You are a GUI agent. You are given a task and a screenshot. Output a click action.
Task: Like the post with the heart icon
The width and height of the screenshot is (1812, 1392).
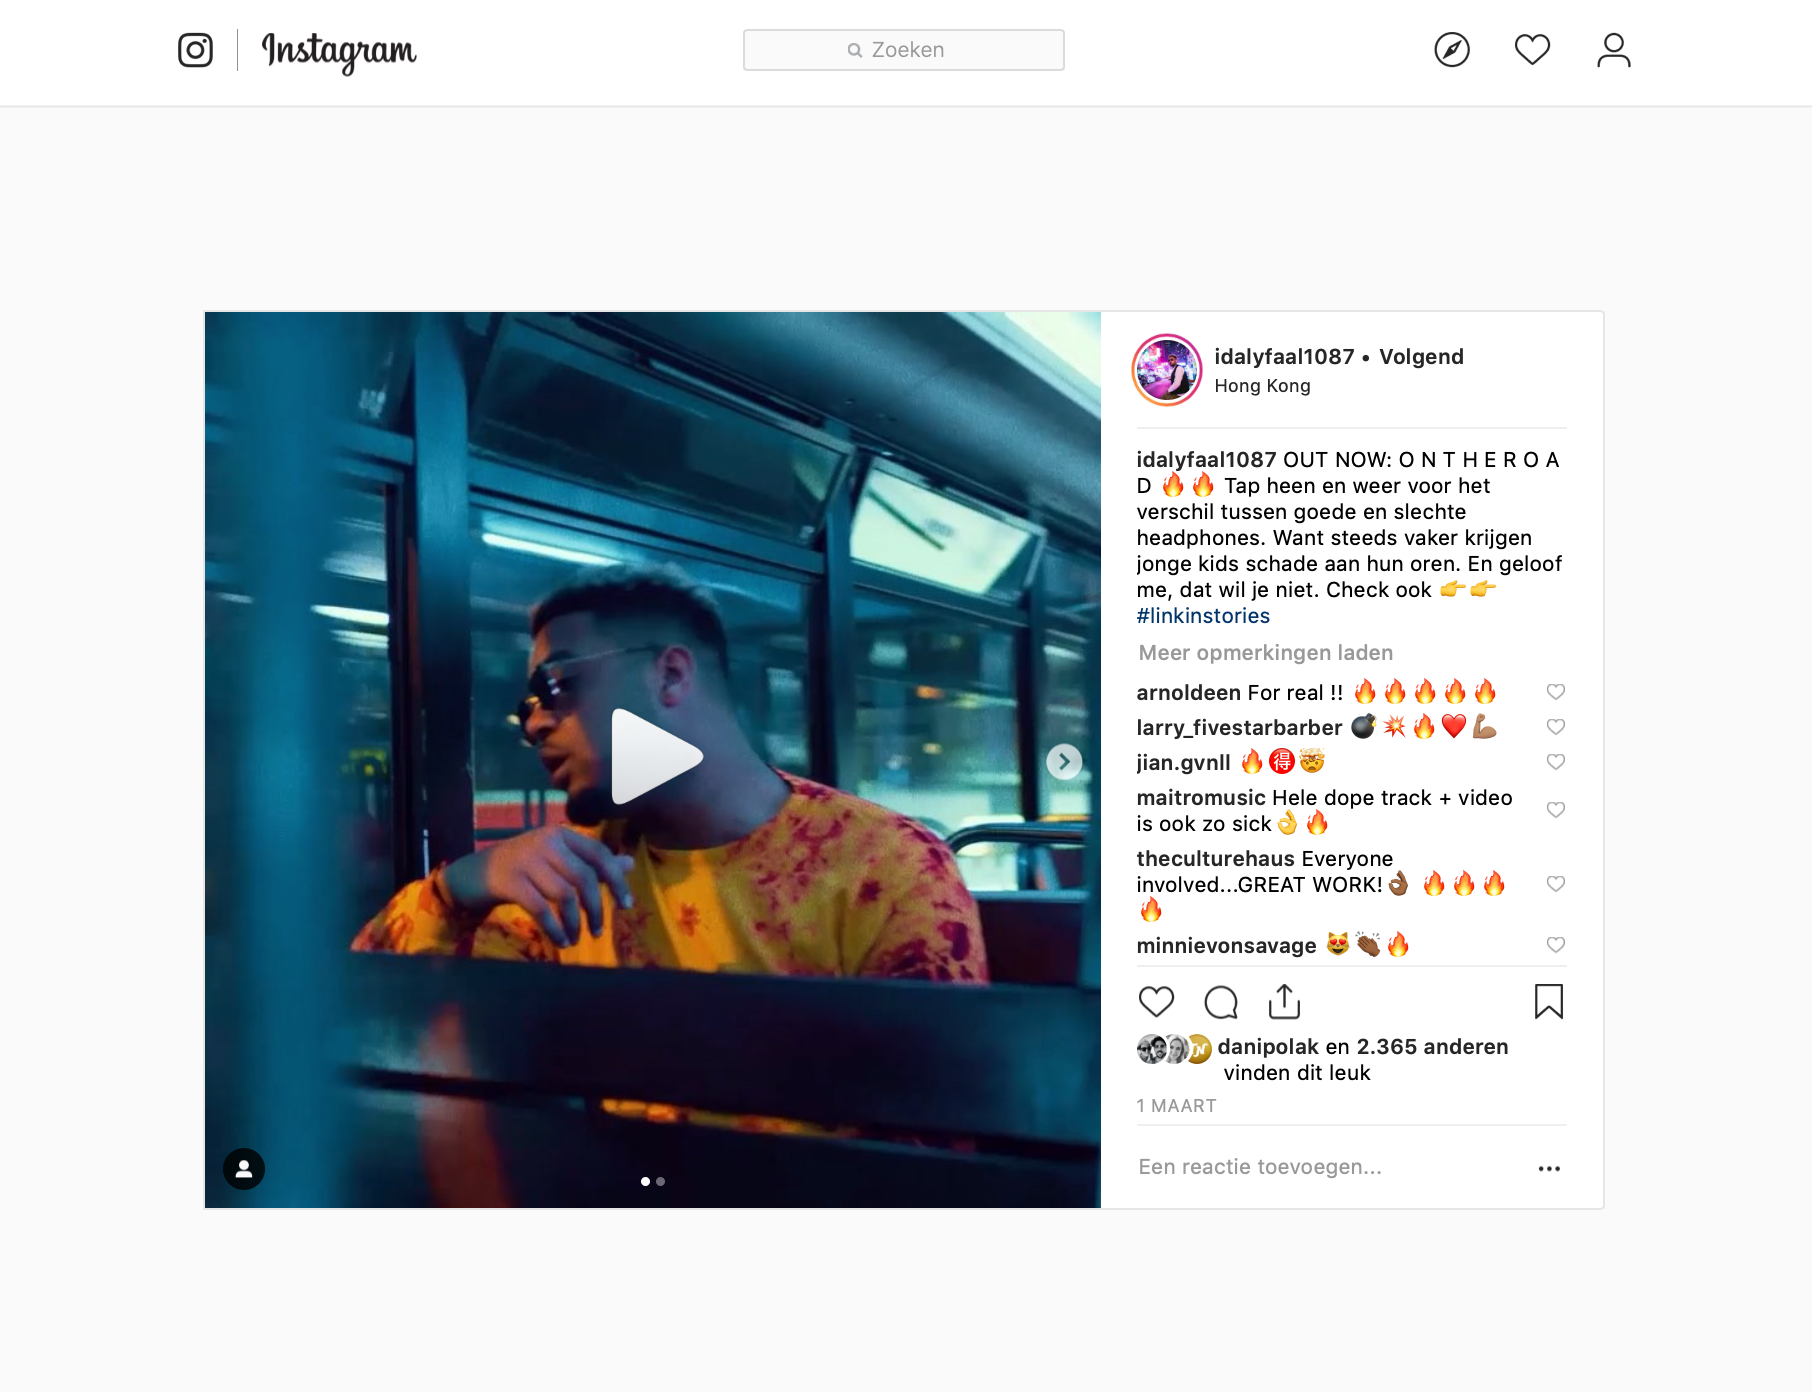pyautogui.click(x=1156, y=1001)
